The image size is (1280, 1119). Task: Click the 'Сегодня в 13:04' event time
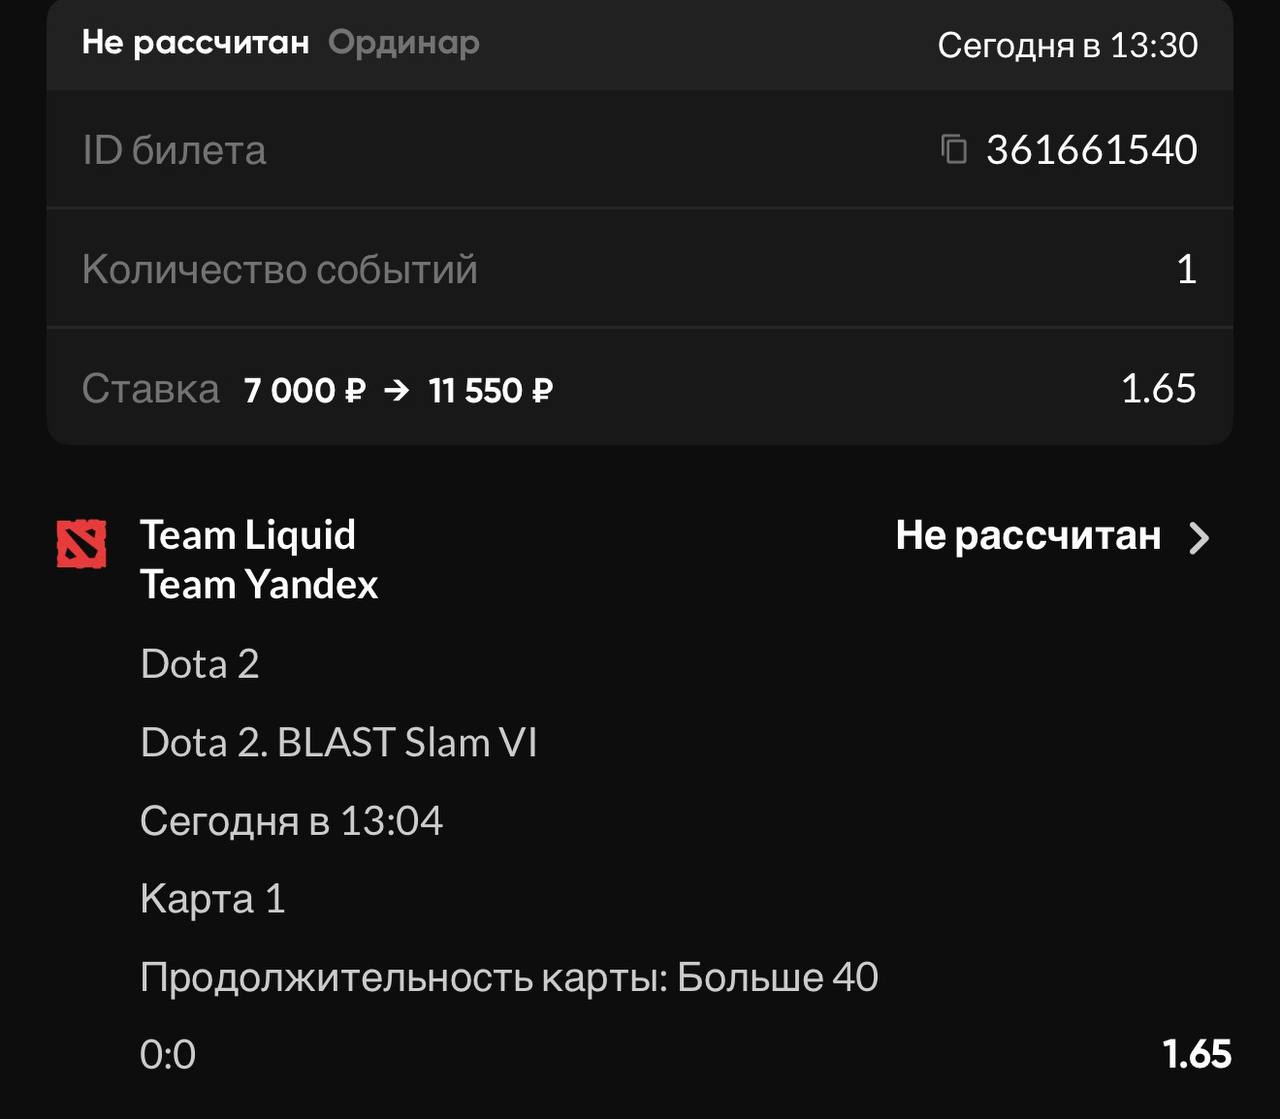pyautogui.click(x=291, y=821)
